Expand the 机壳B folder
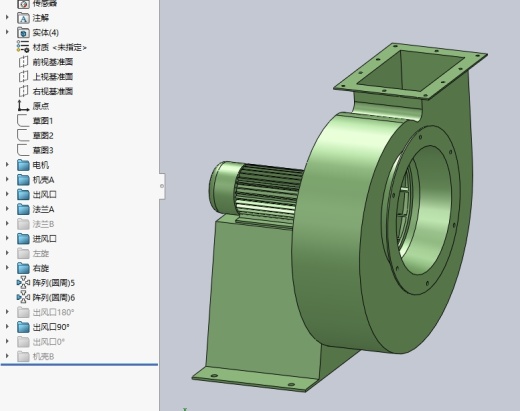520x411 pixels. pos(7,356)
